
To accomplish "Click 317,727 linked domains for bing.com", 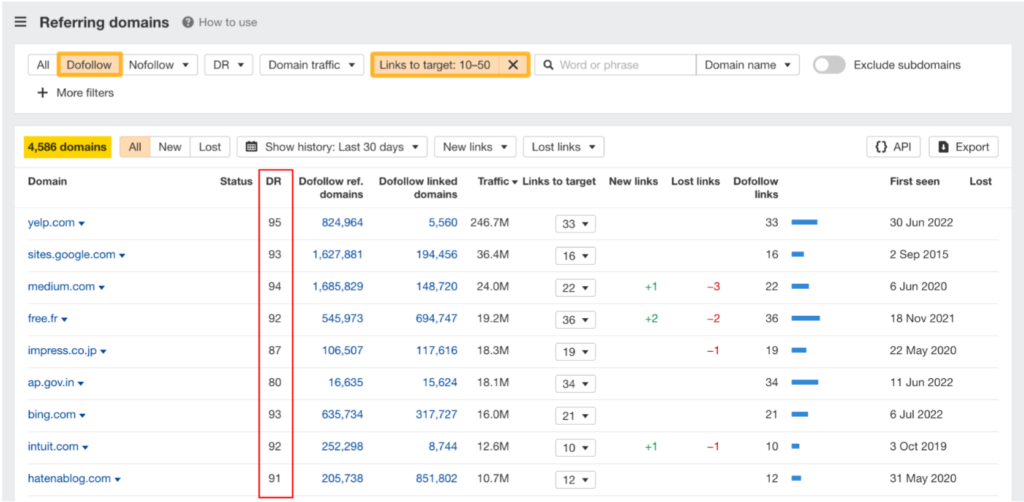I will pyautogui.click(x=437, y=415).
